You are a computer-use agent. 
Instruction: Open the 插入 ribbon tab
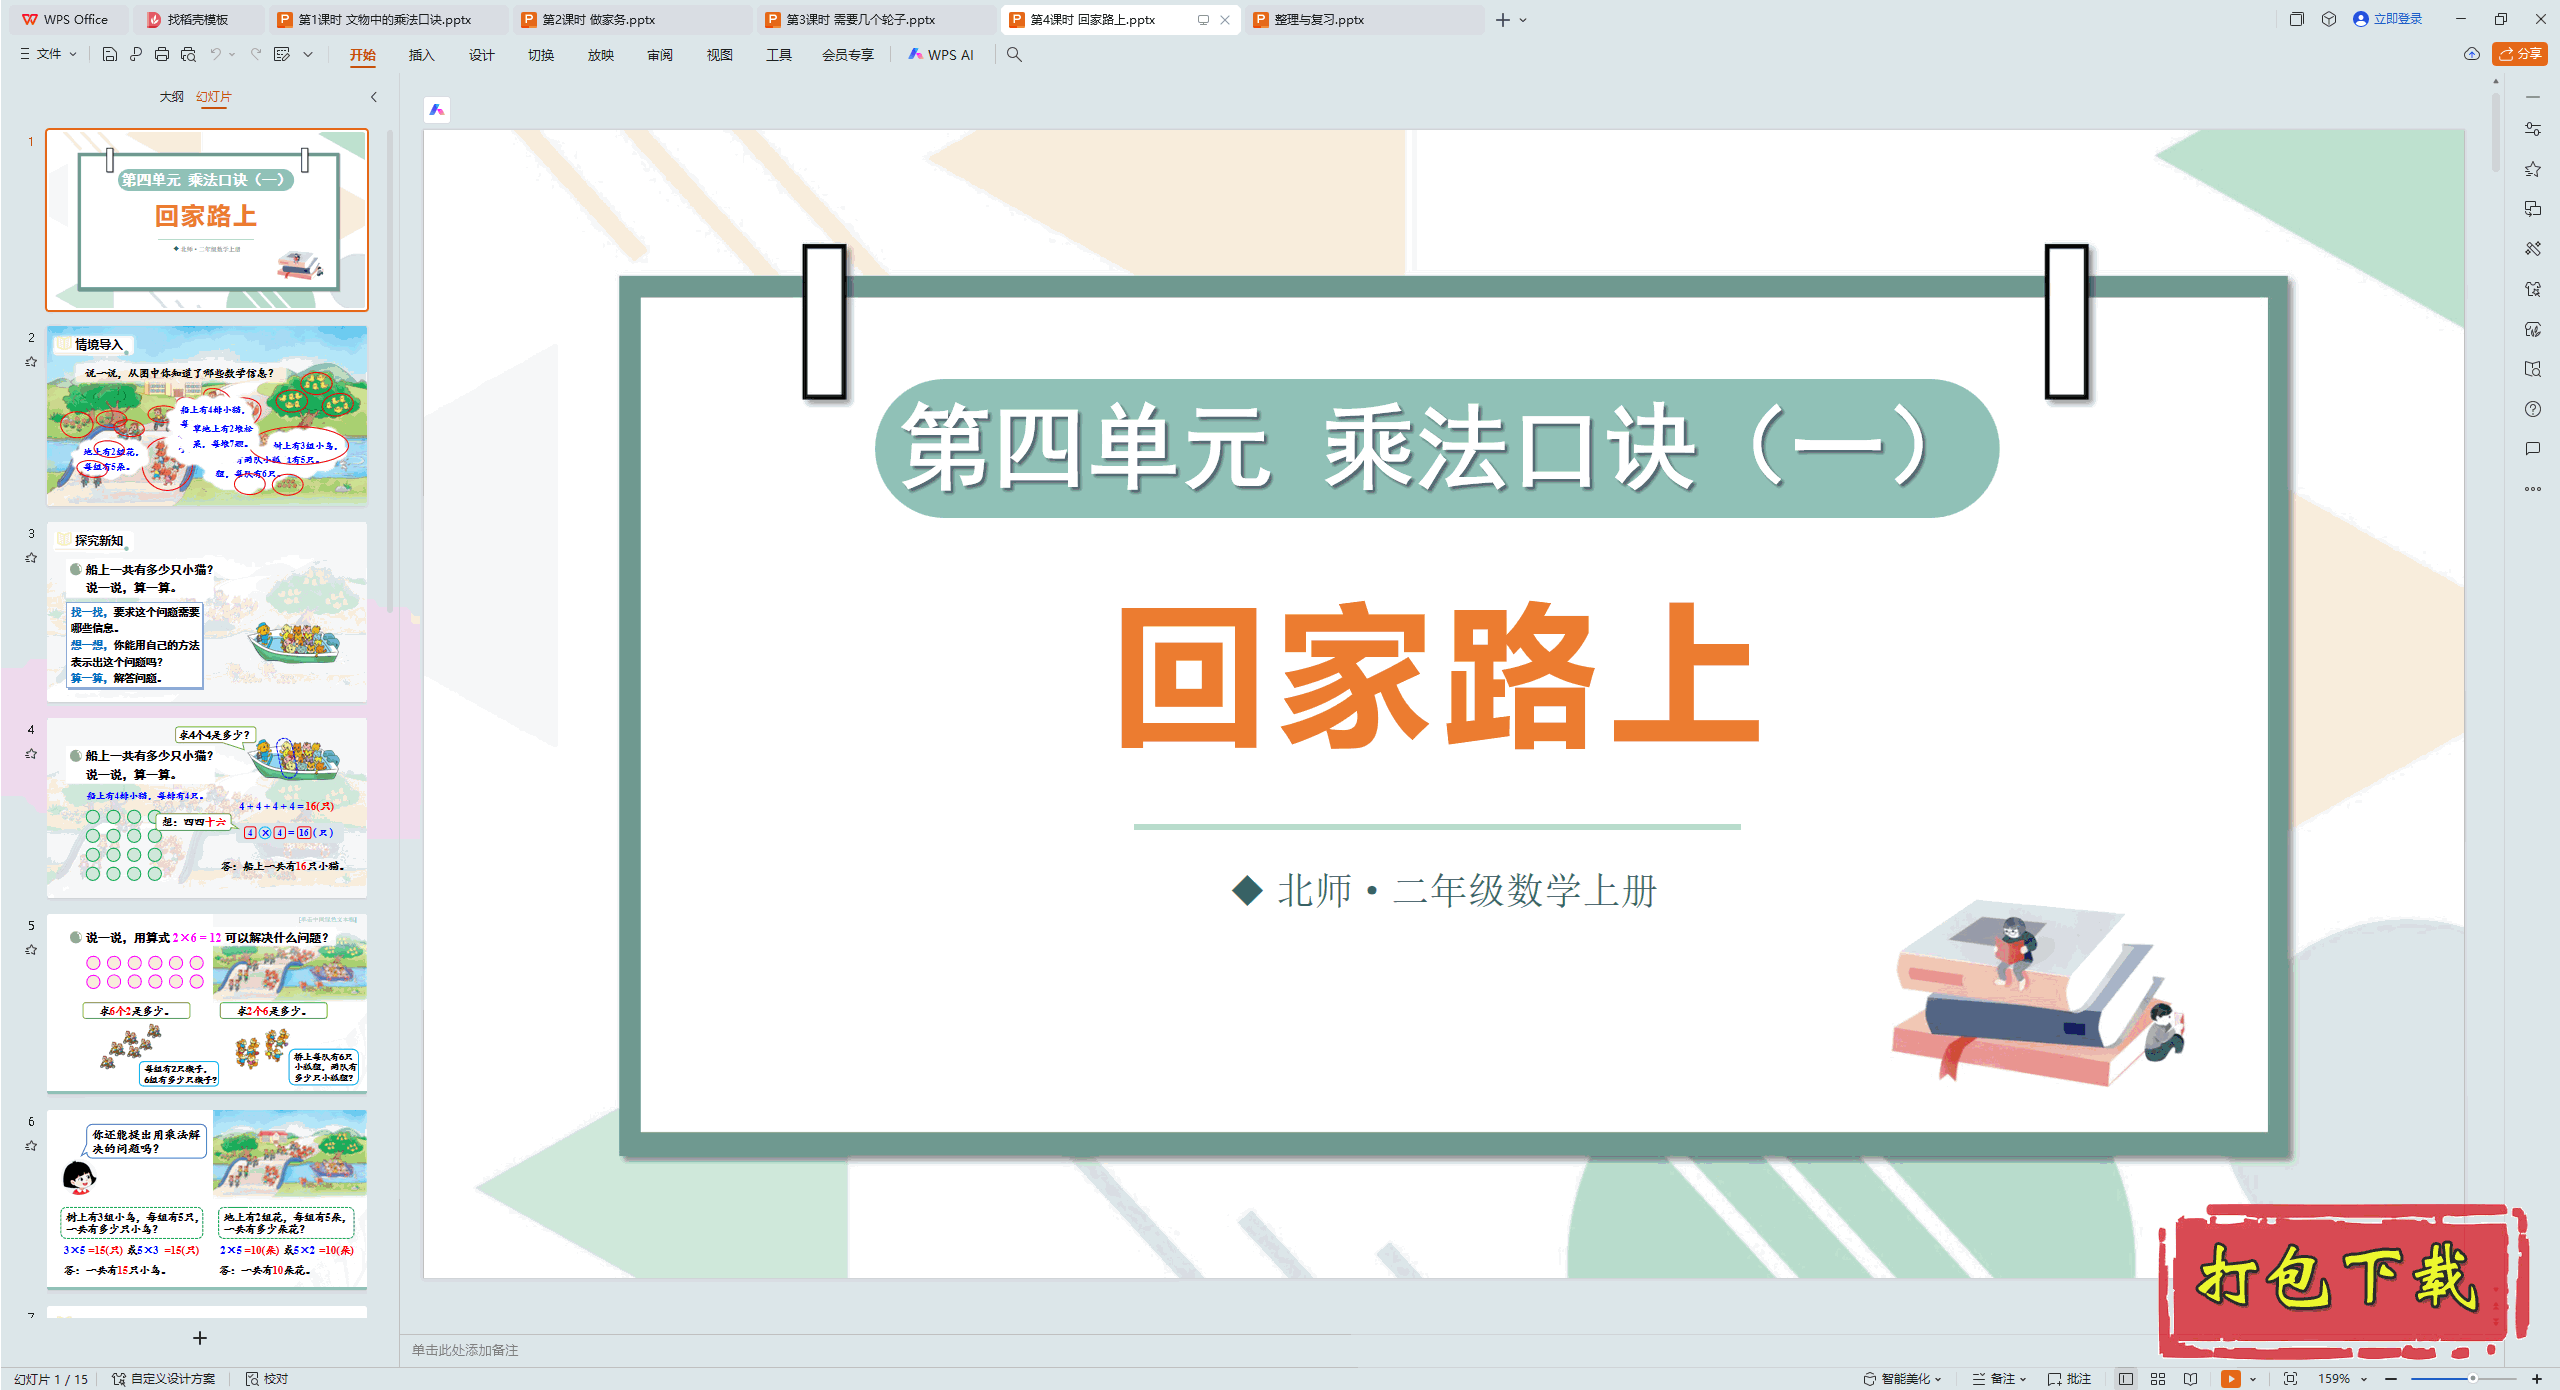click(421, 55)
